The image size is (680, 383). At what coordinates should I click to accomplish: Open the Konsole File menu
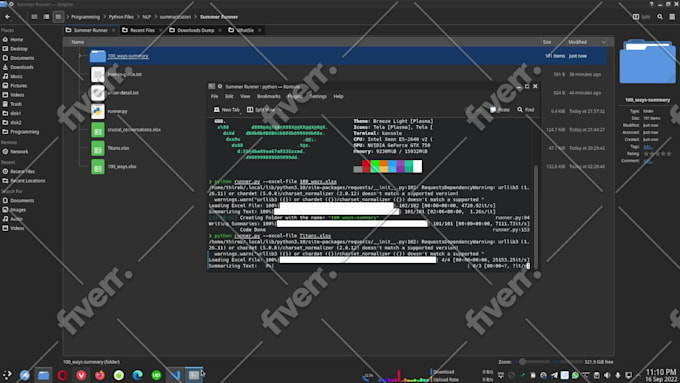pyautogui.click(x=215, y=96)
